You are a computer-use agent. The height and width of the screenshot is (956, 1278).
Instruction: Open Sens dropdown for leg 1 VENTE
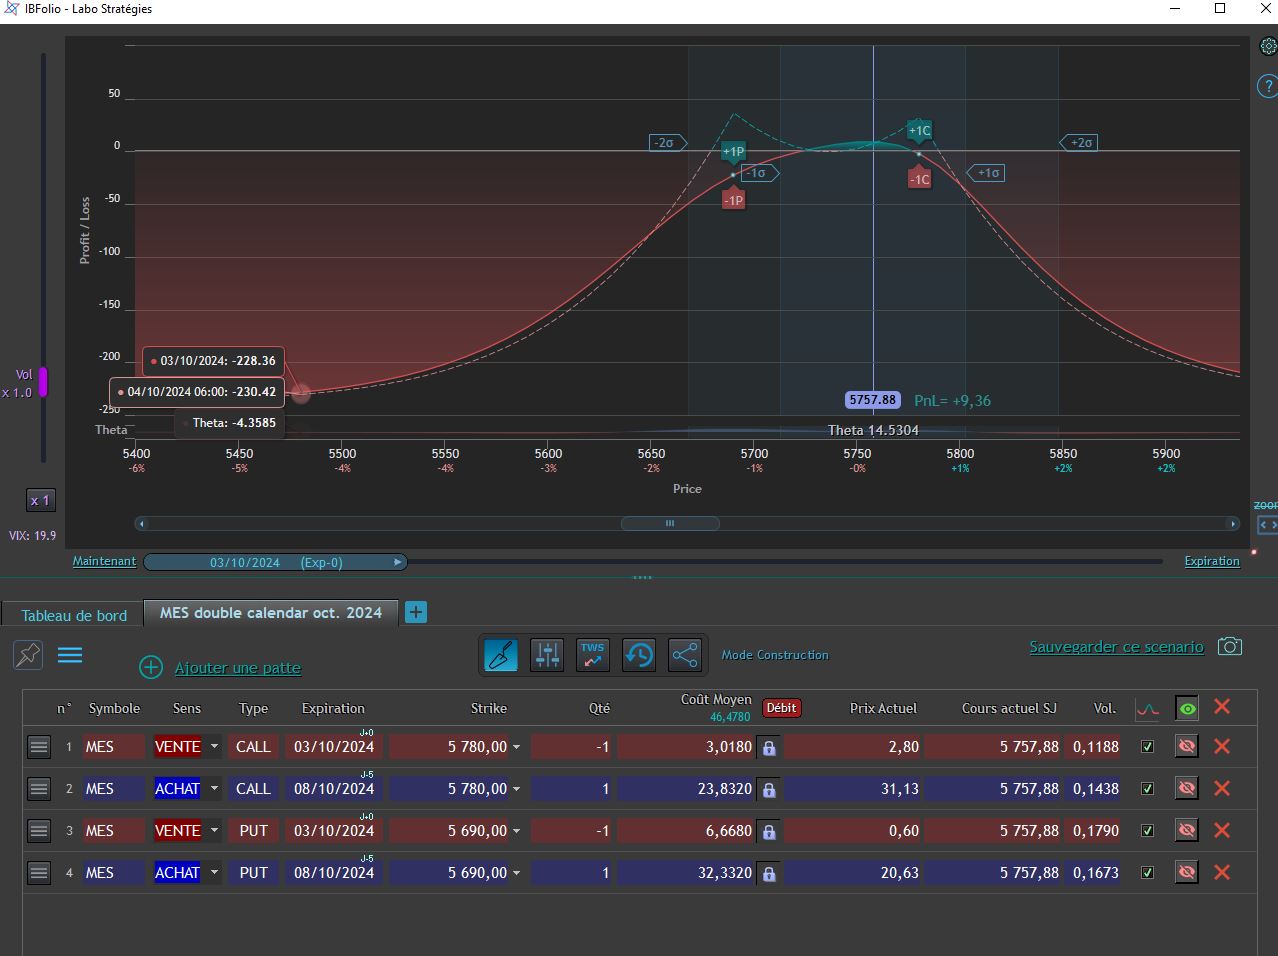pyautogui.click(x=214, y=746)
